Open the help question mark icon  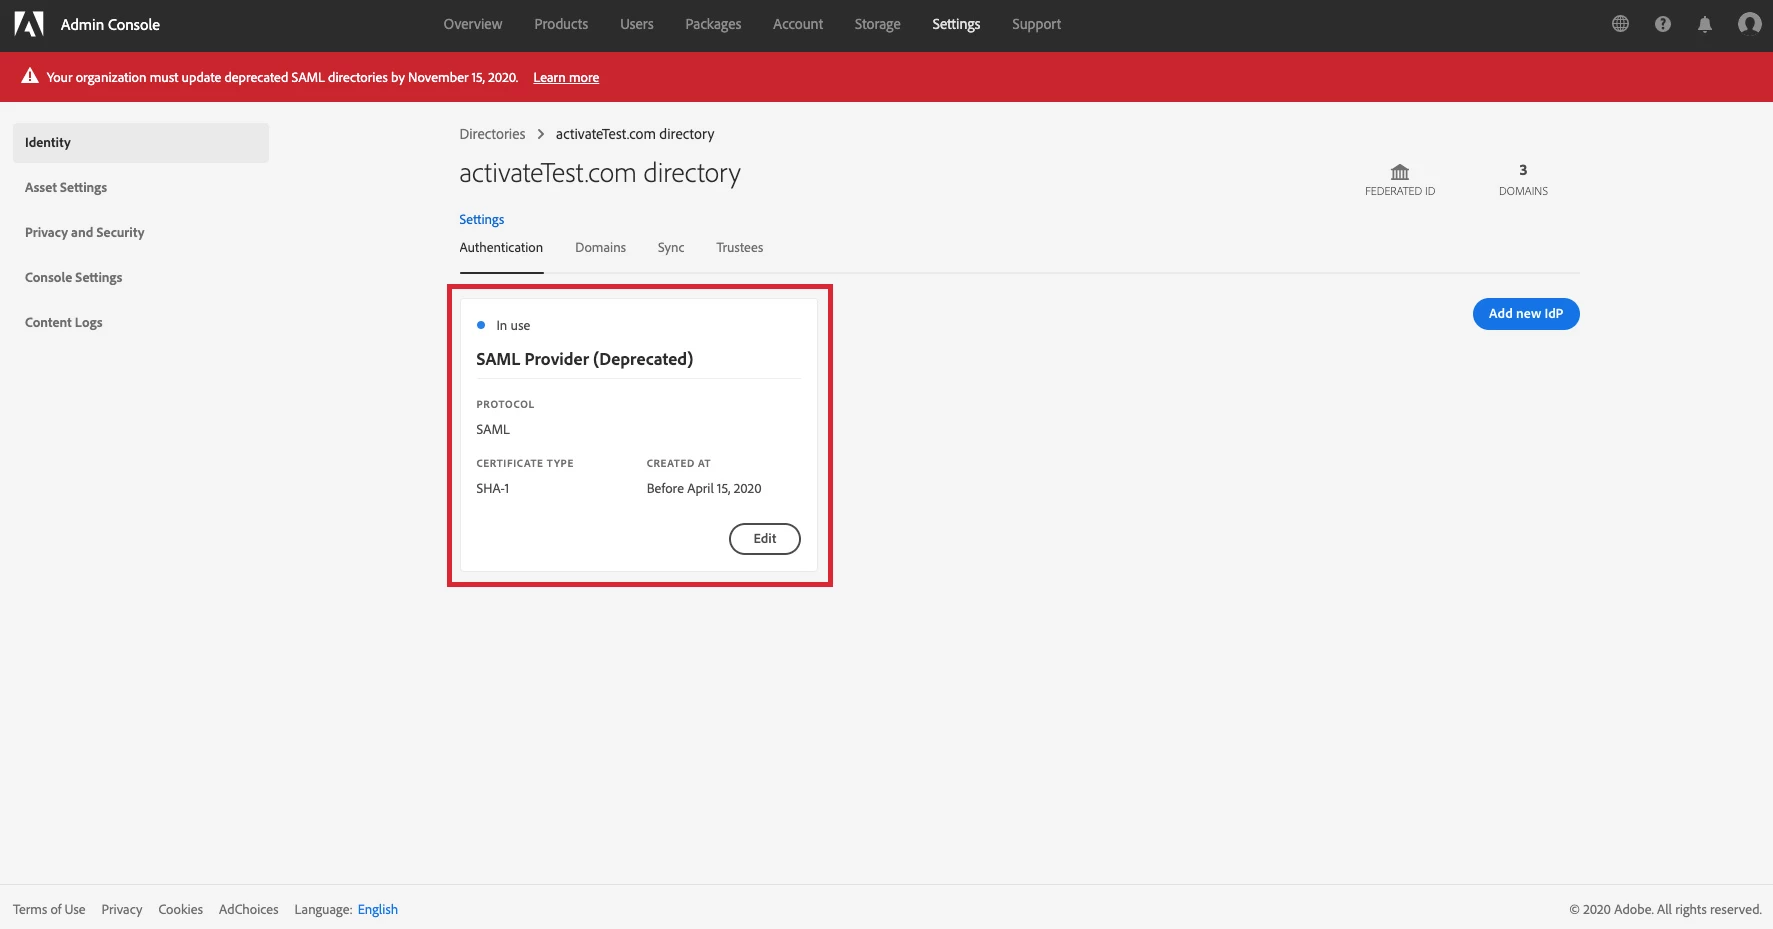click(1663, 24)
